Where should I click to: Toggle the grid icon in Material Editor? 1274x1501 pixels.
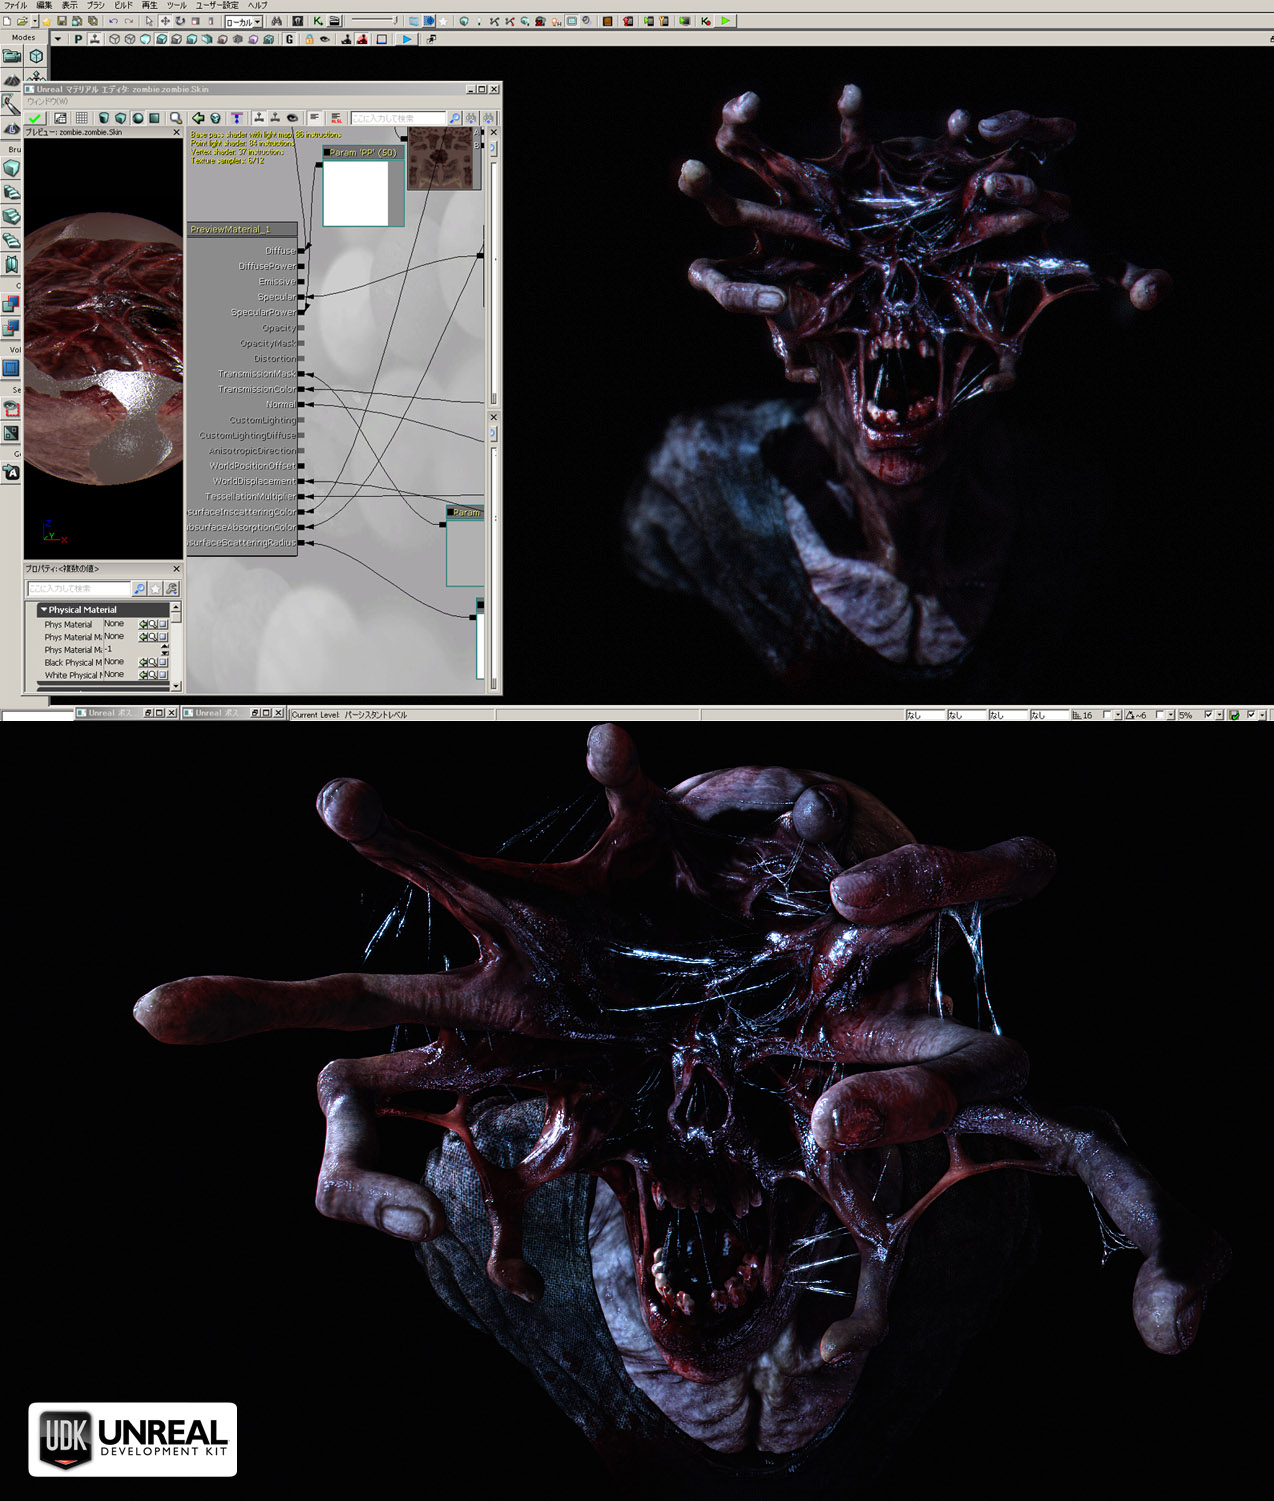click(81, 118)
